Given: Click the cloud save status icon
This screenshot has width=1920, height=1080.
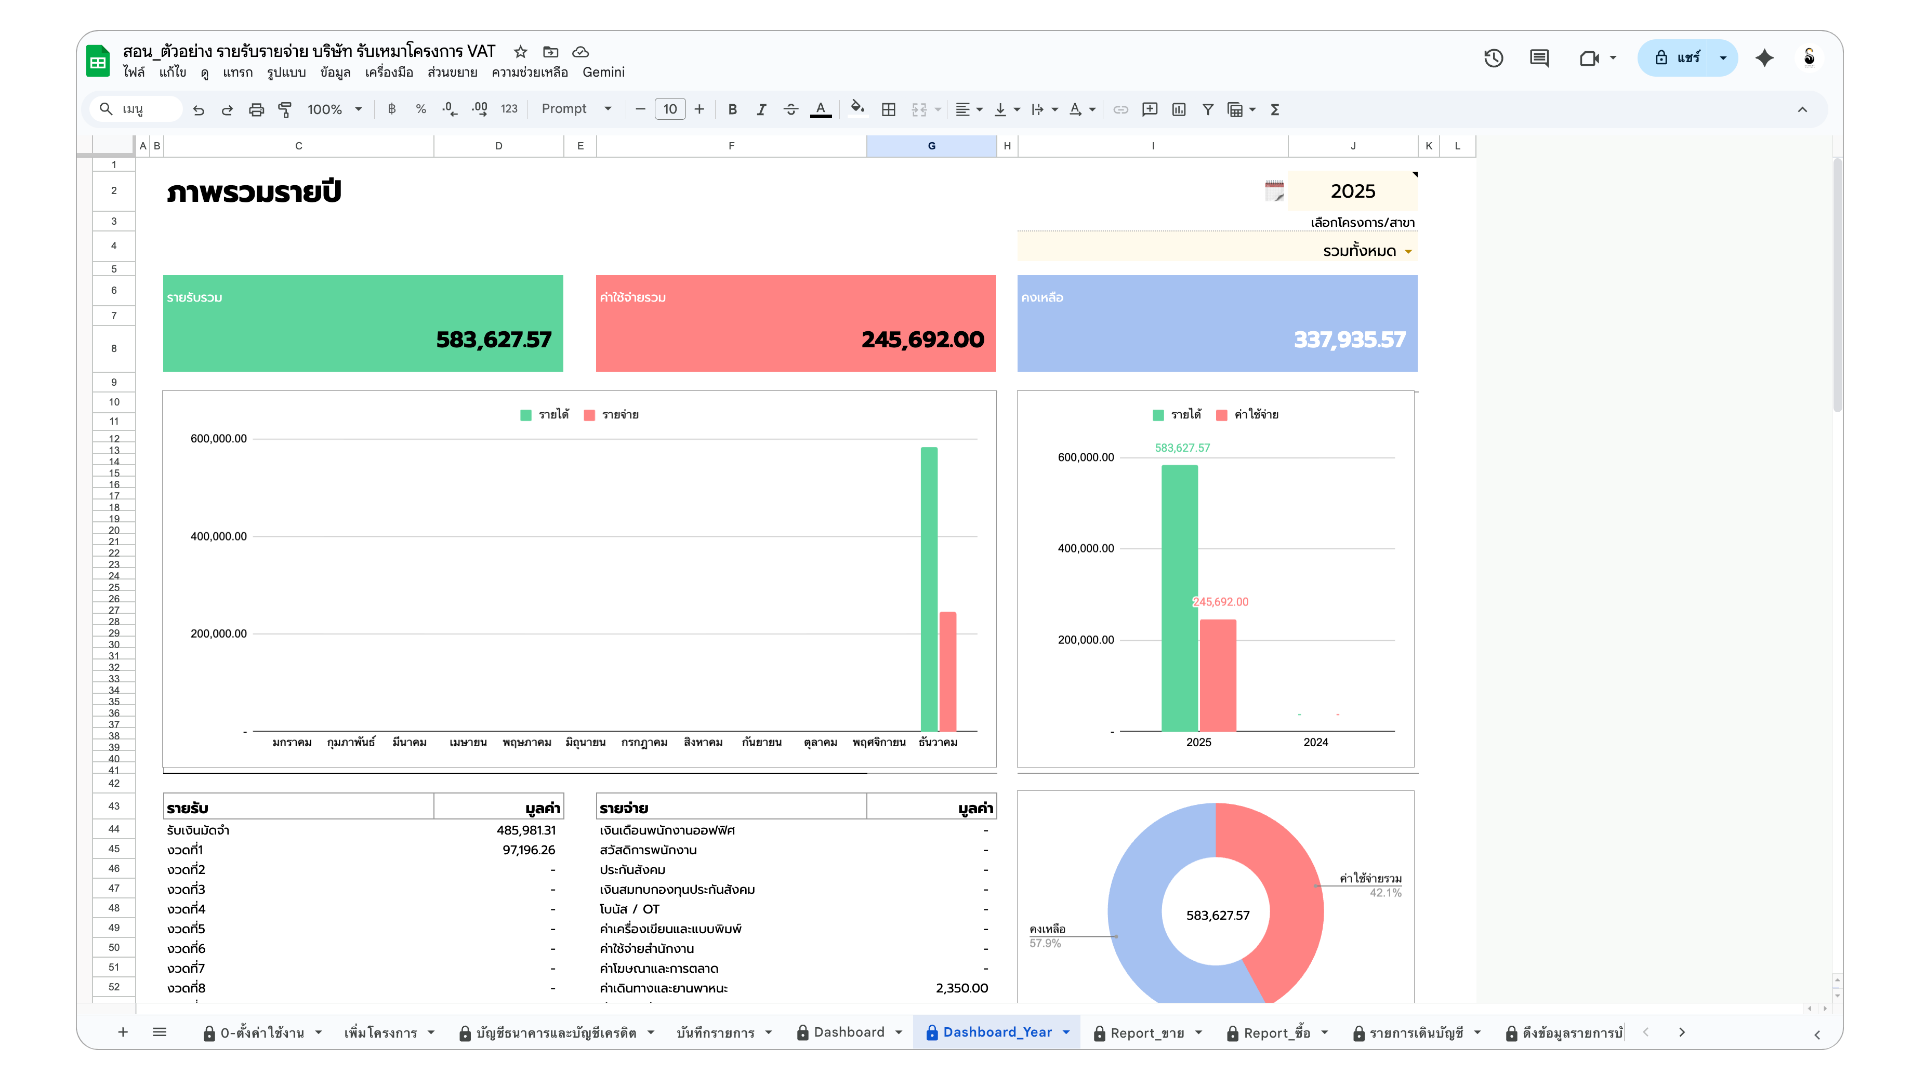Looking at the screenshot, I should tap(580, 52).
